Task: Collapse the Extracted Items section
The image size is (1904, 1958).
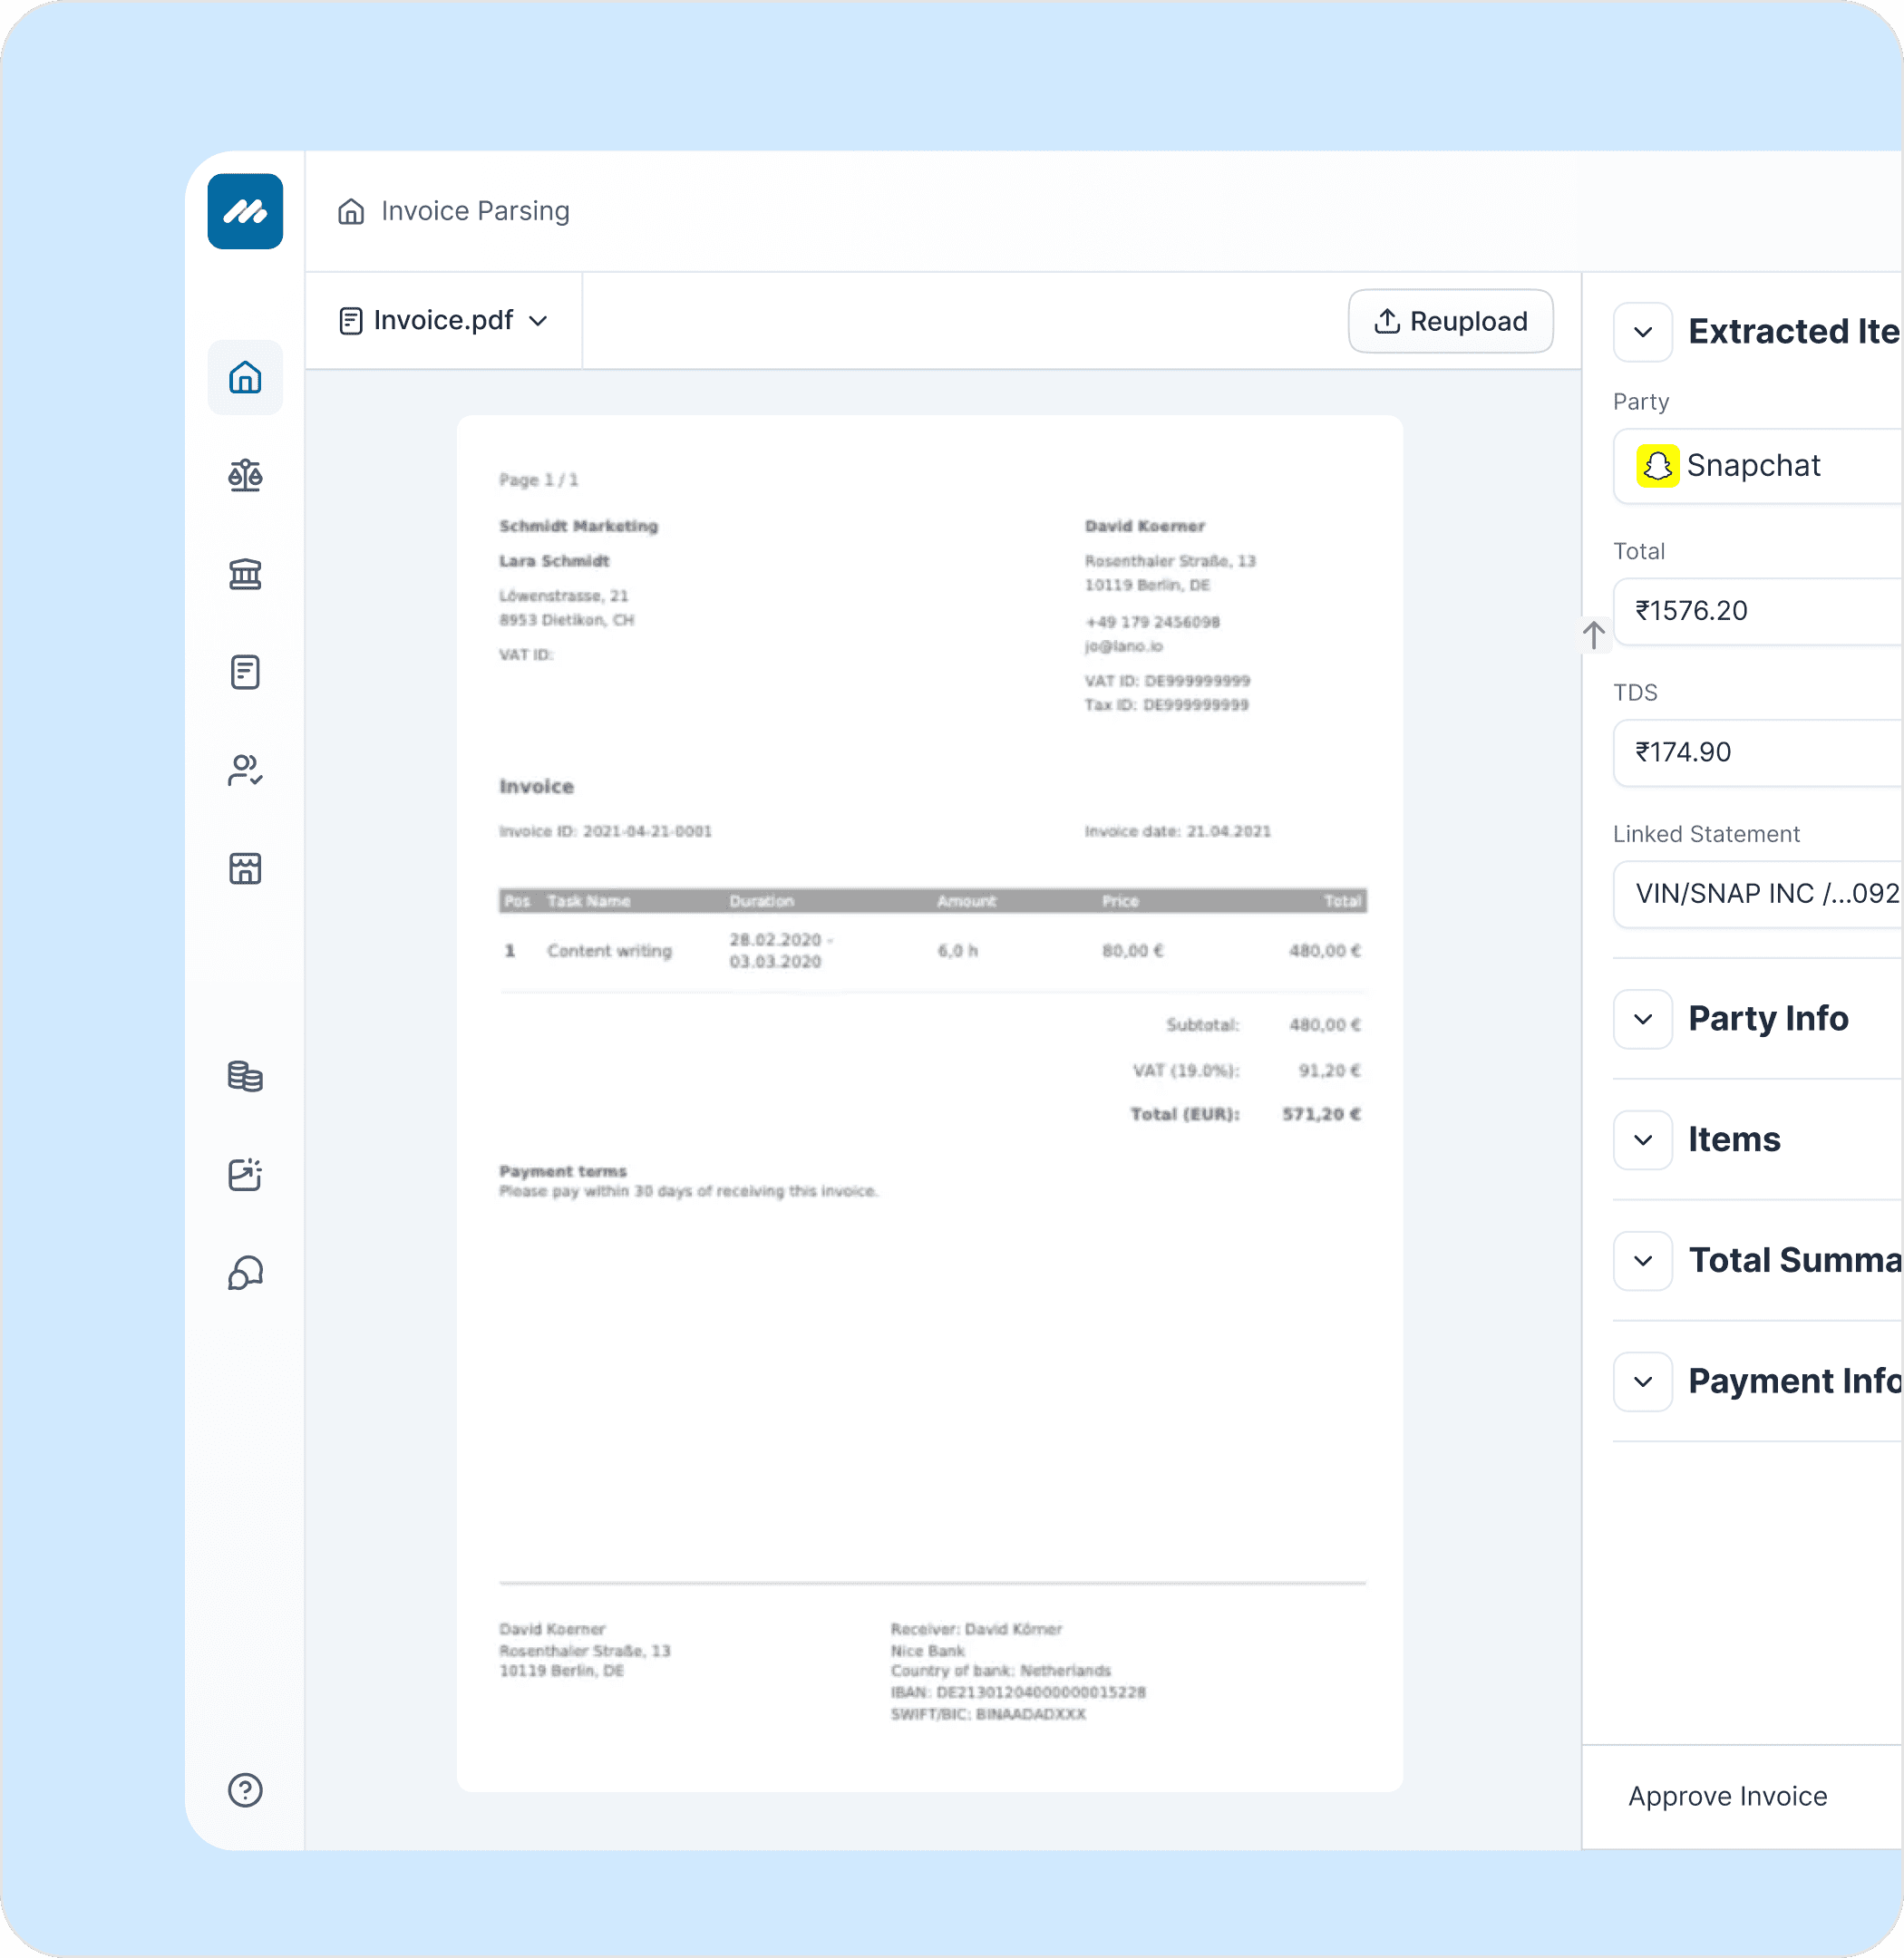Action: click(1642, 332)
